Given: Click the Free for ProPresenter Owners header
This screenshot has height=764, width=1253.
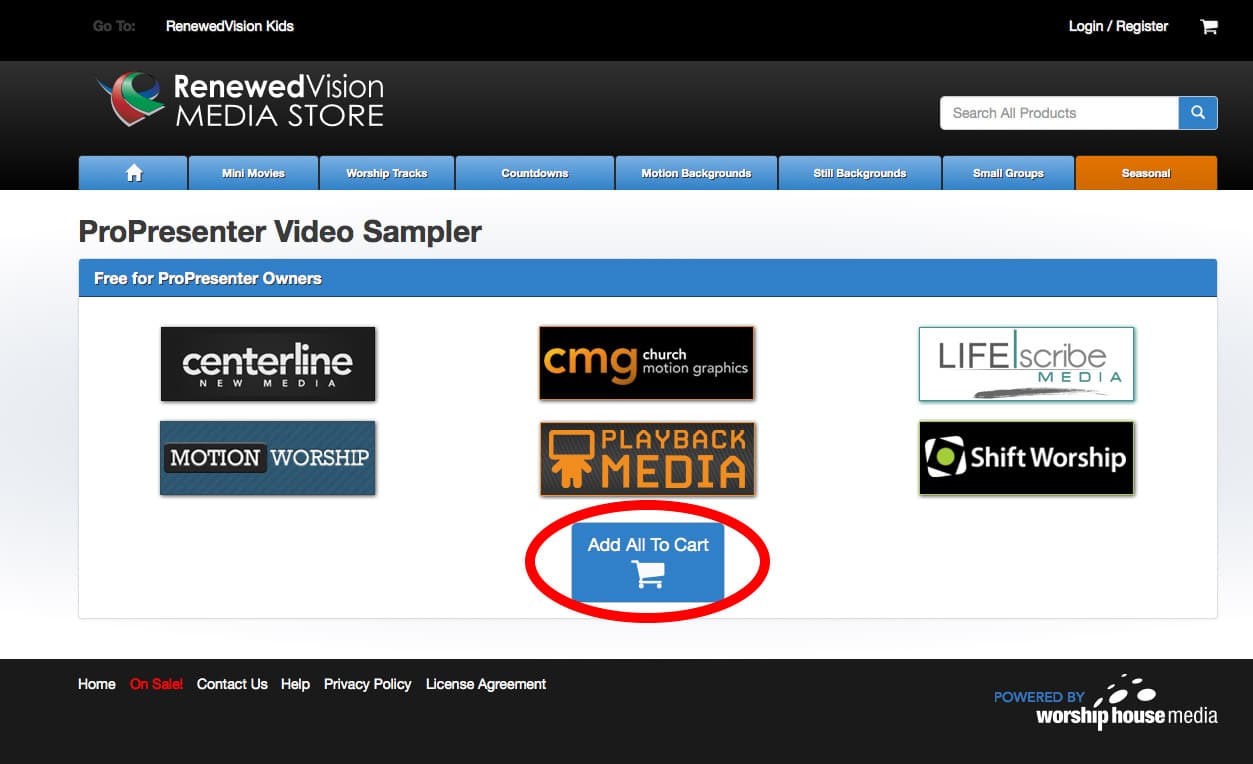Looking at the screenshot, I should click(x=648, y=278).
